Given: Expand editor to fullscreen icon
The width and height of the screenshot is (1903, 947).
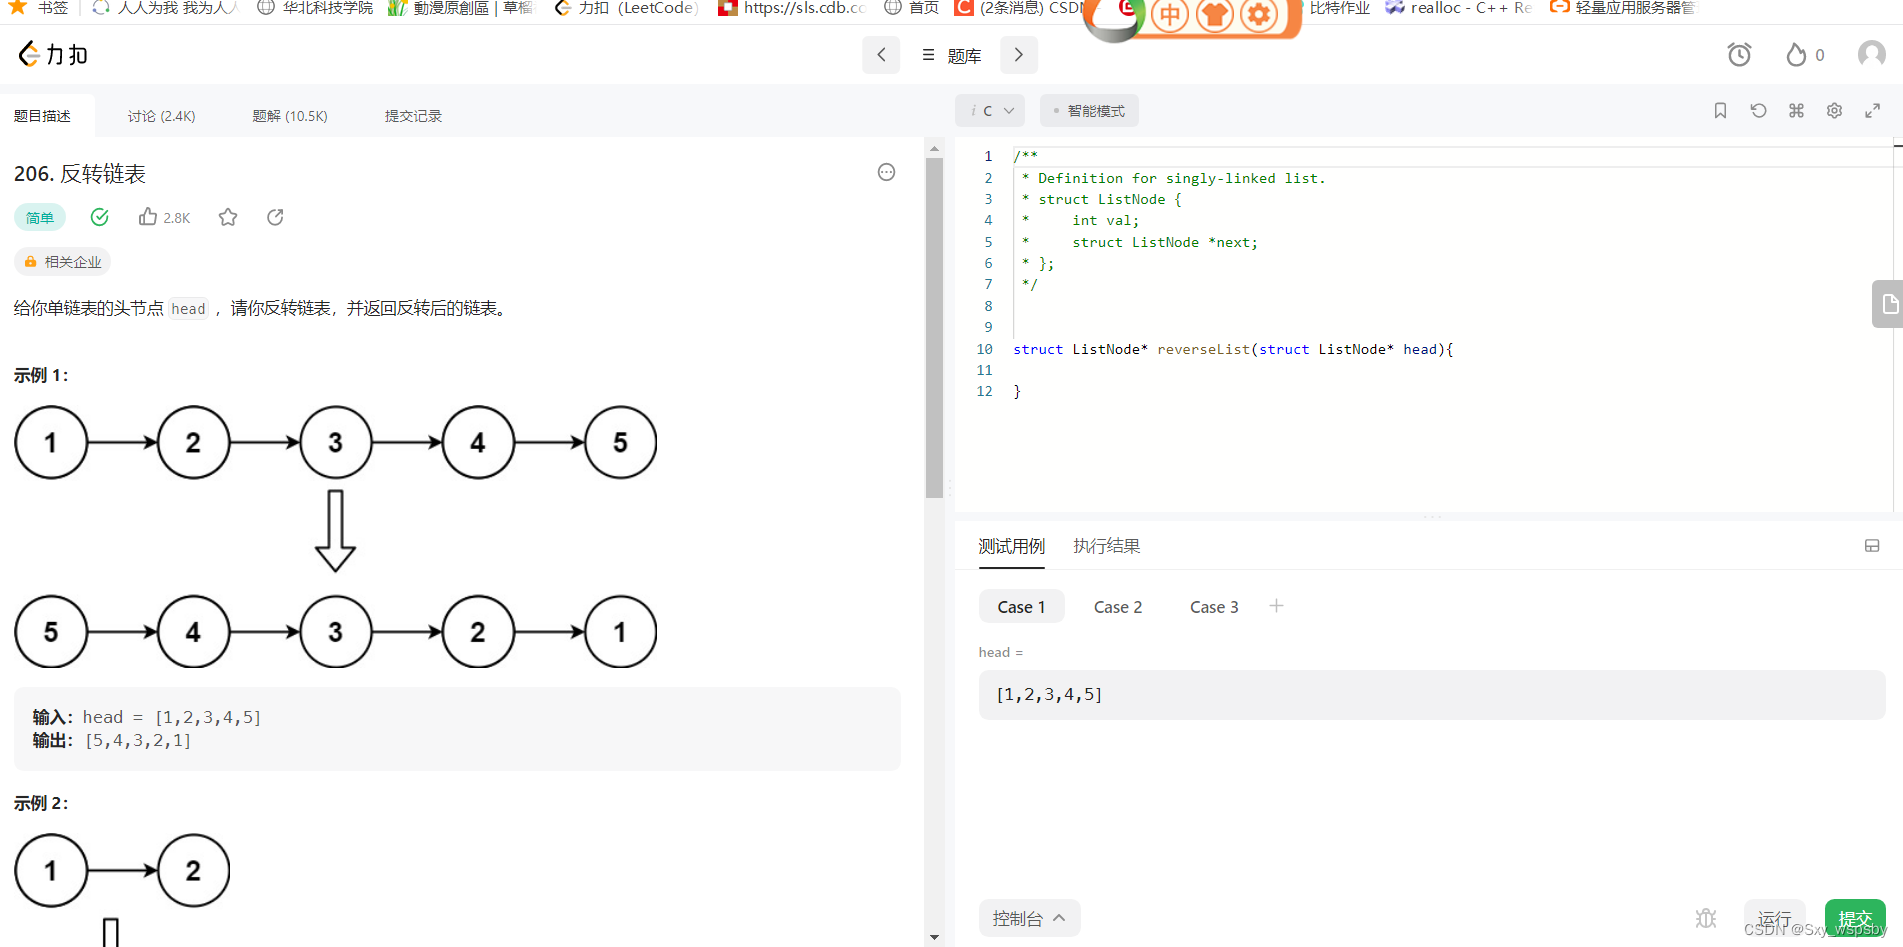Looking at the screenshot, I should (x=1872, y=111).
